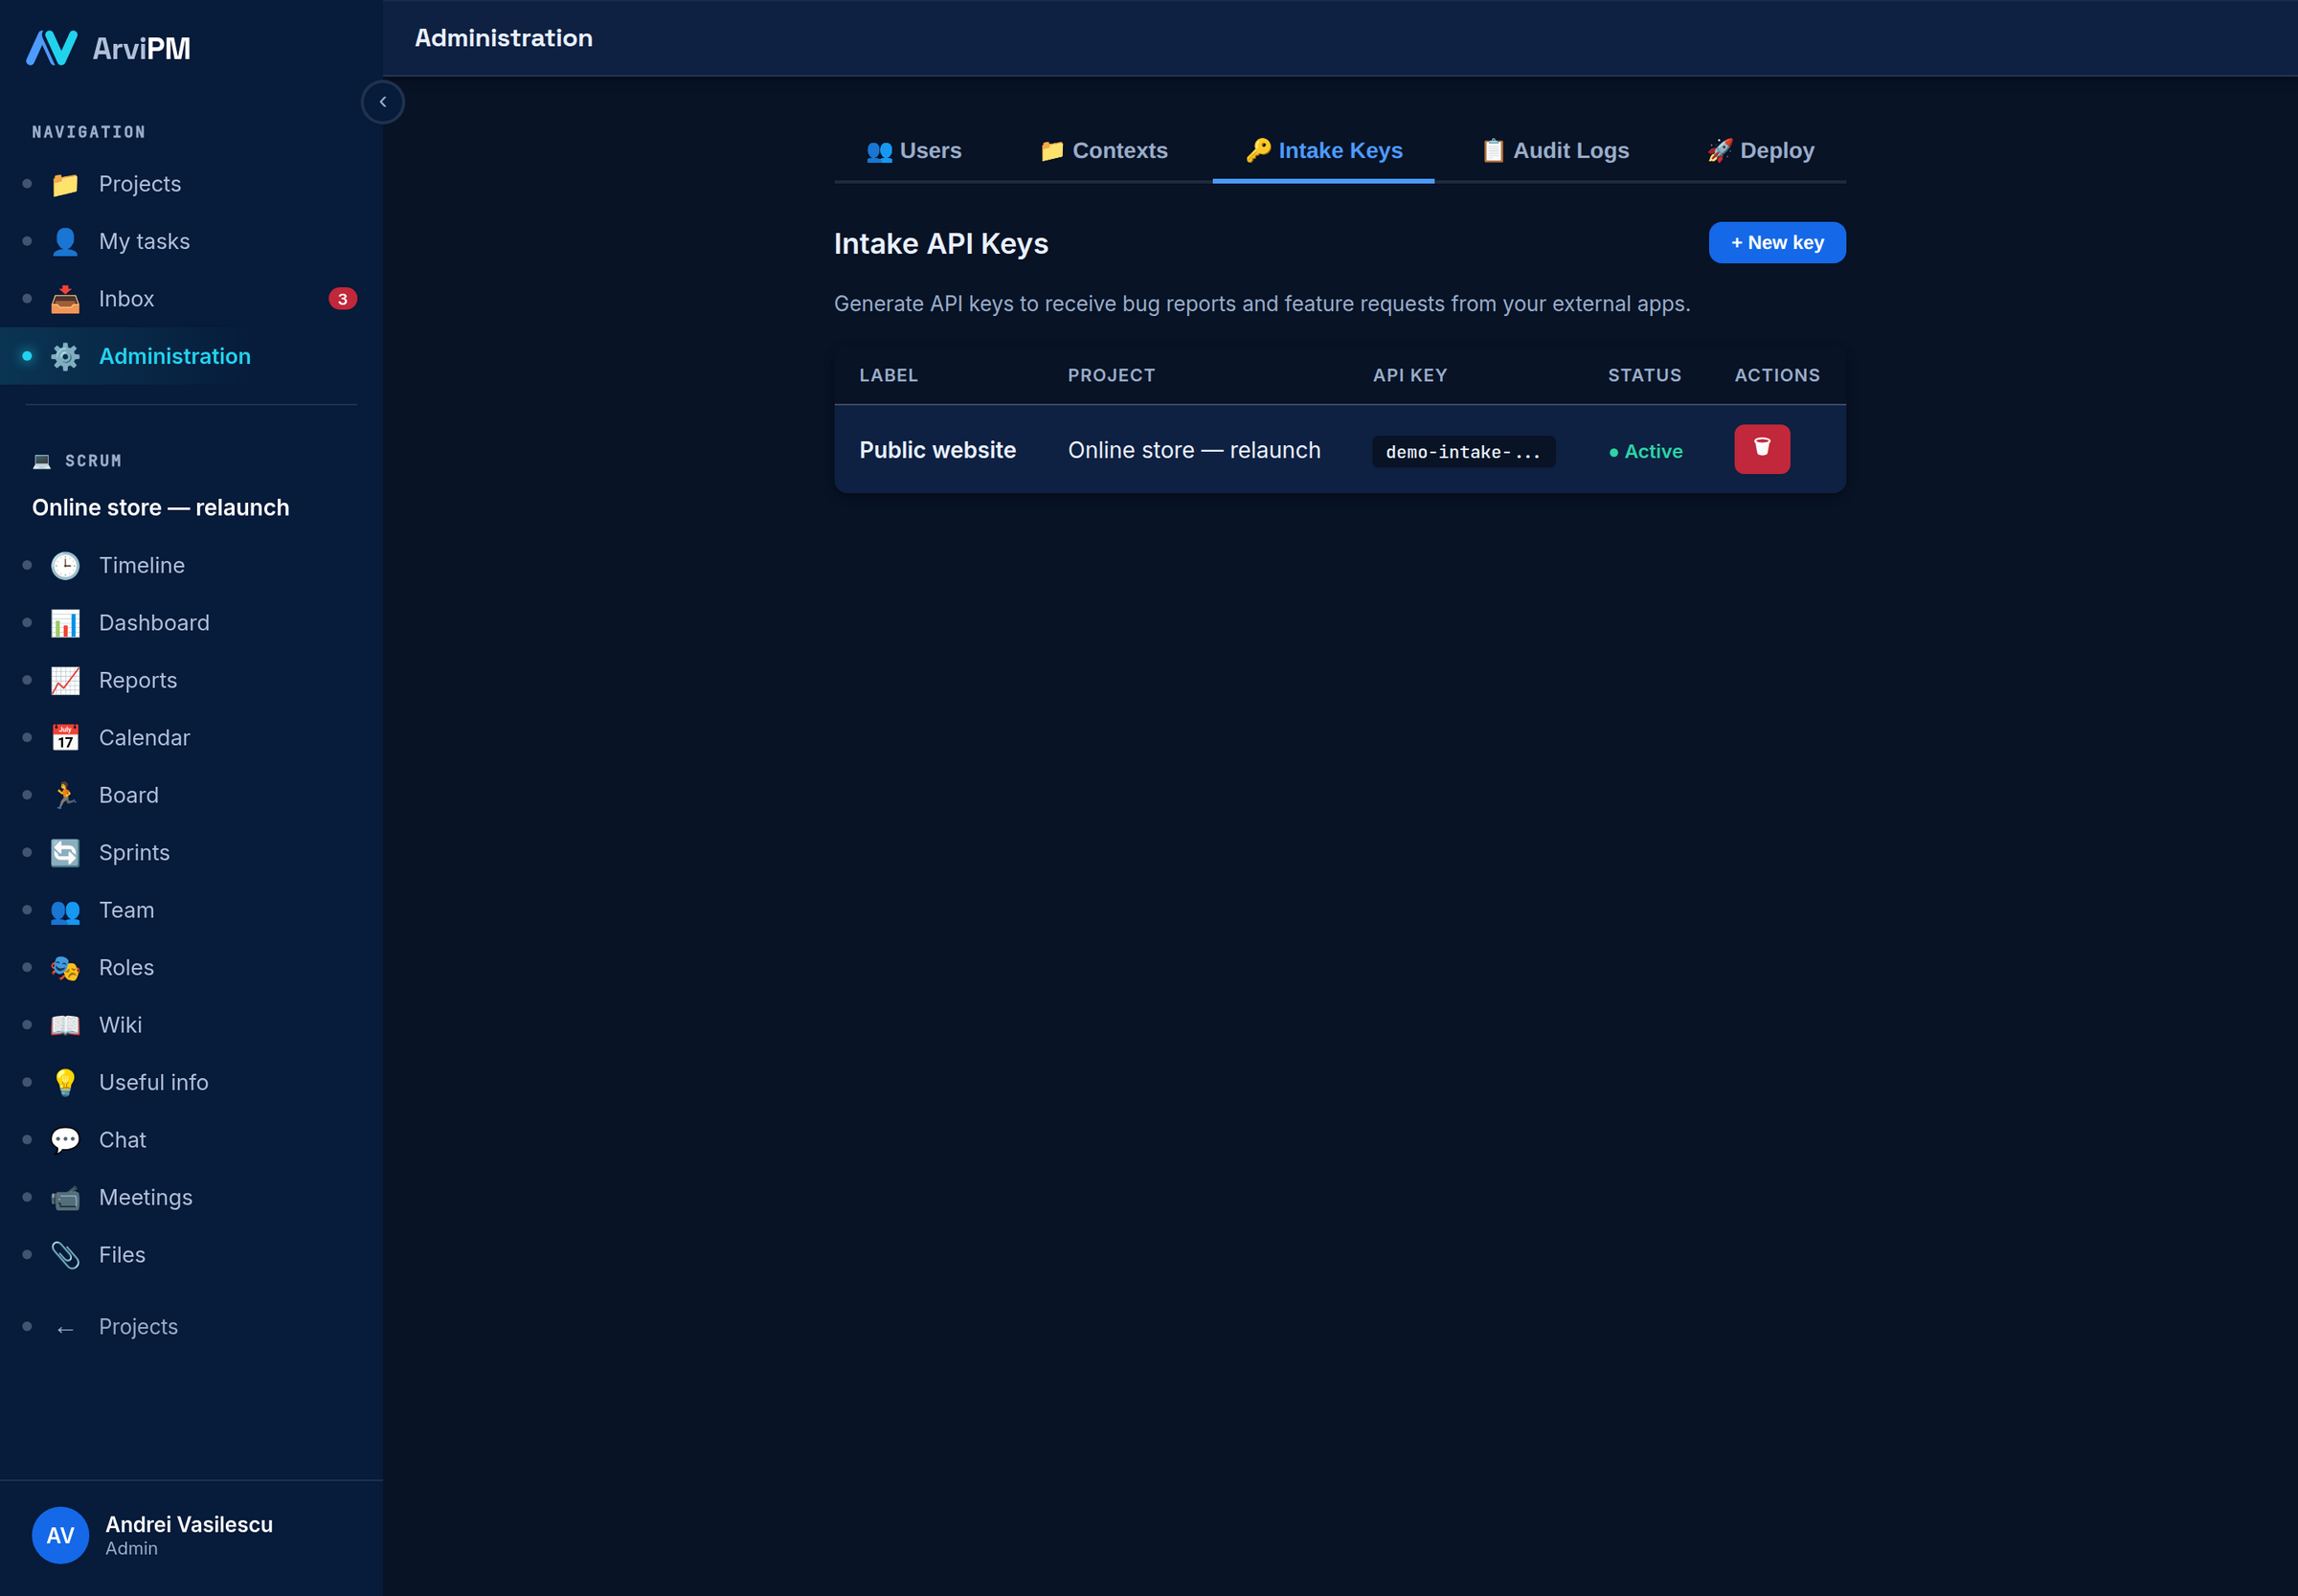Open the Andrei Vasilescu user avatar
The height and width of the screenshot is (1596, 2298).
[60, 1535]
